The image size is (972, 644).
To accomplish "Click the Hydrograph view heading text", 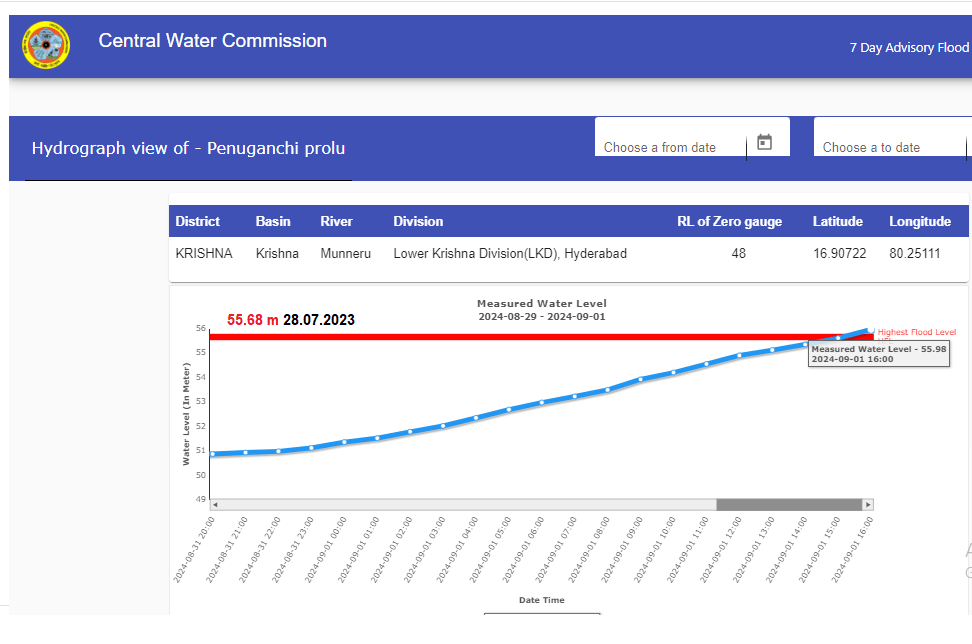I will [188, 148].
